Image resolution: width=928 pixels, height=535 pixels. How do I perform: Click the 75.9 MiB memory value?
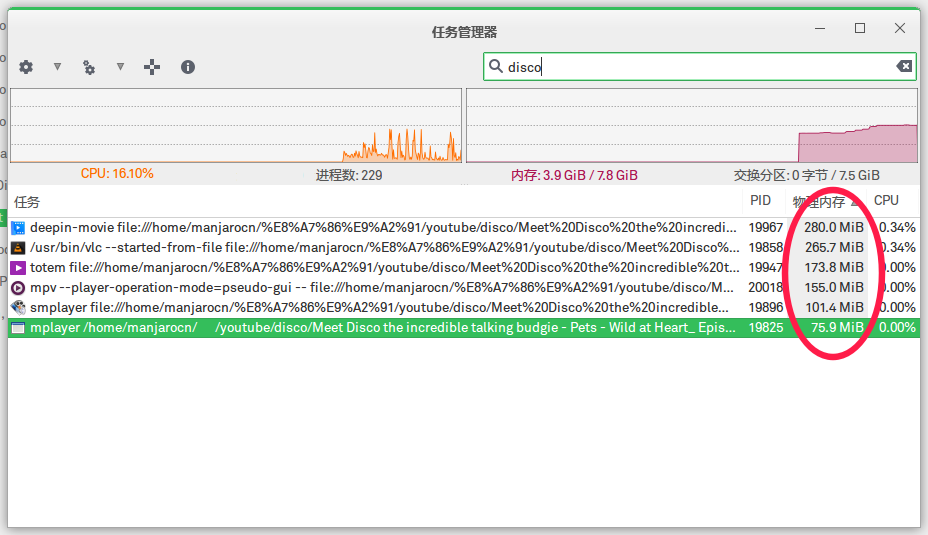(x=837, y=328)
